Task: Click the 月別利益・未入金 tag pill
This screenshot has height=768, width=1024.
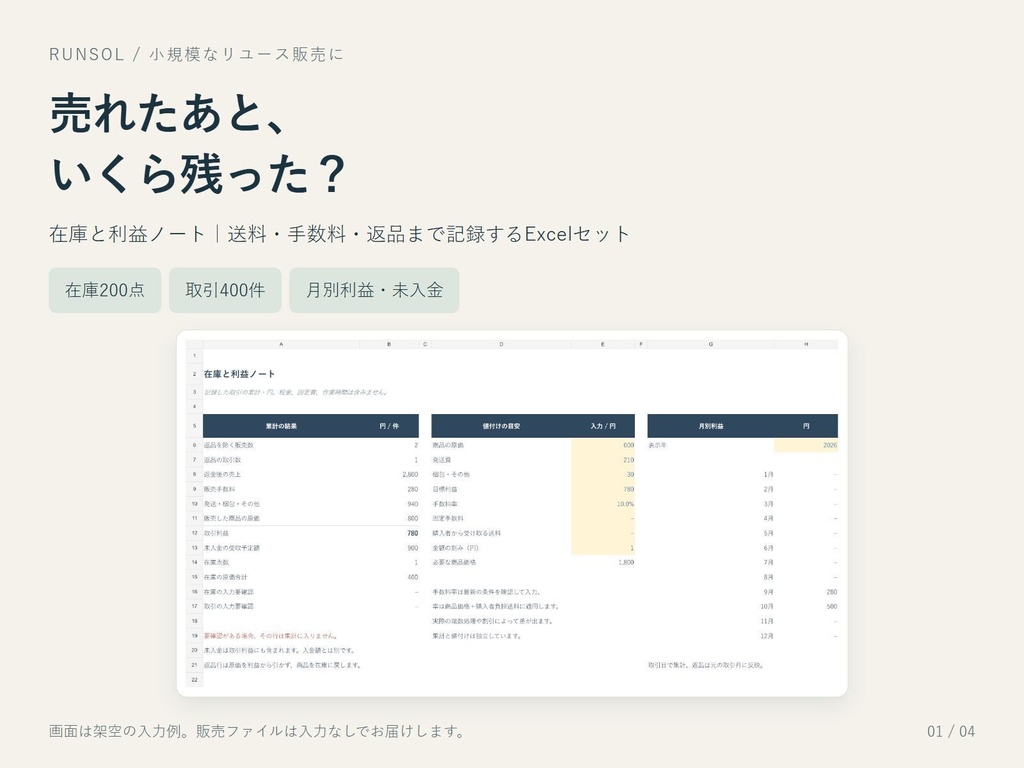Action: (x=374, y=290)
